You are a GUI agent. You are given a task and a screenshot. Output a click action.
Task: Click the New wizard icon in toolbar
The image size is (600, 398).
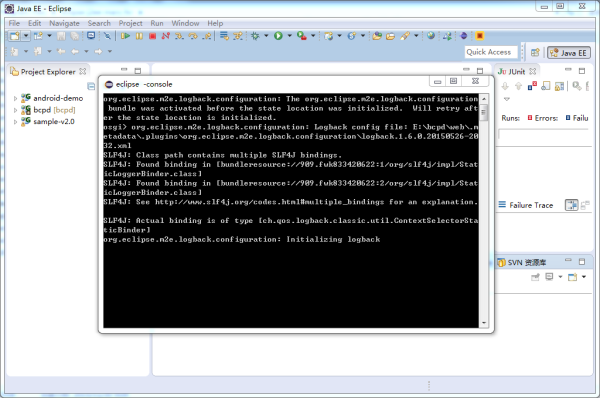point(15,36)
